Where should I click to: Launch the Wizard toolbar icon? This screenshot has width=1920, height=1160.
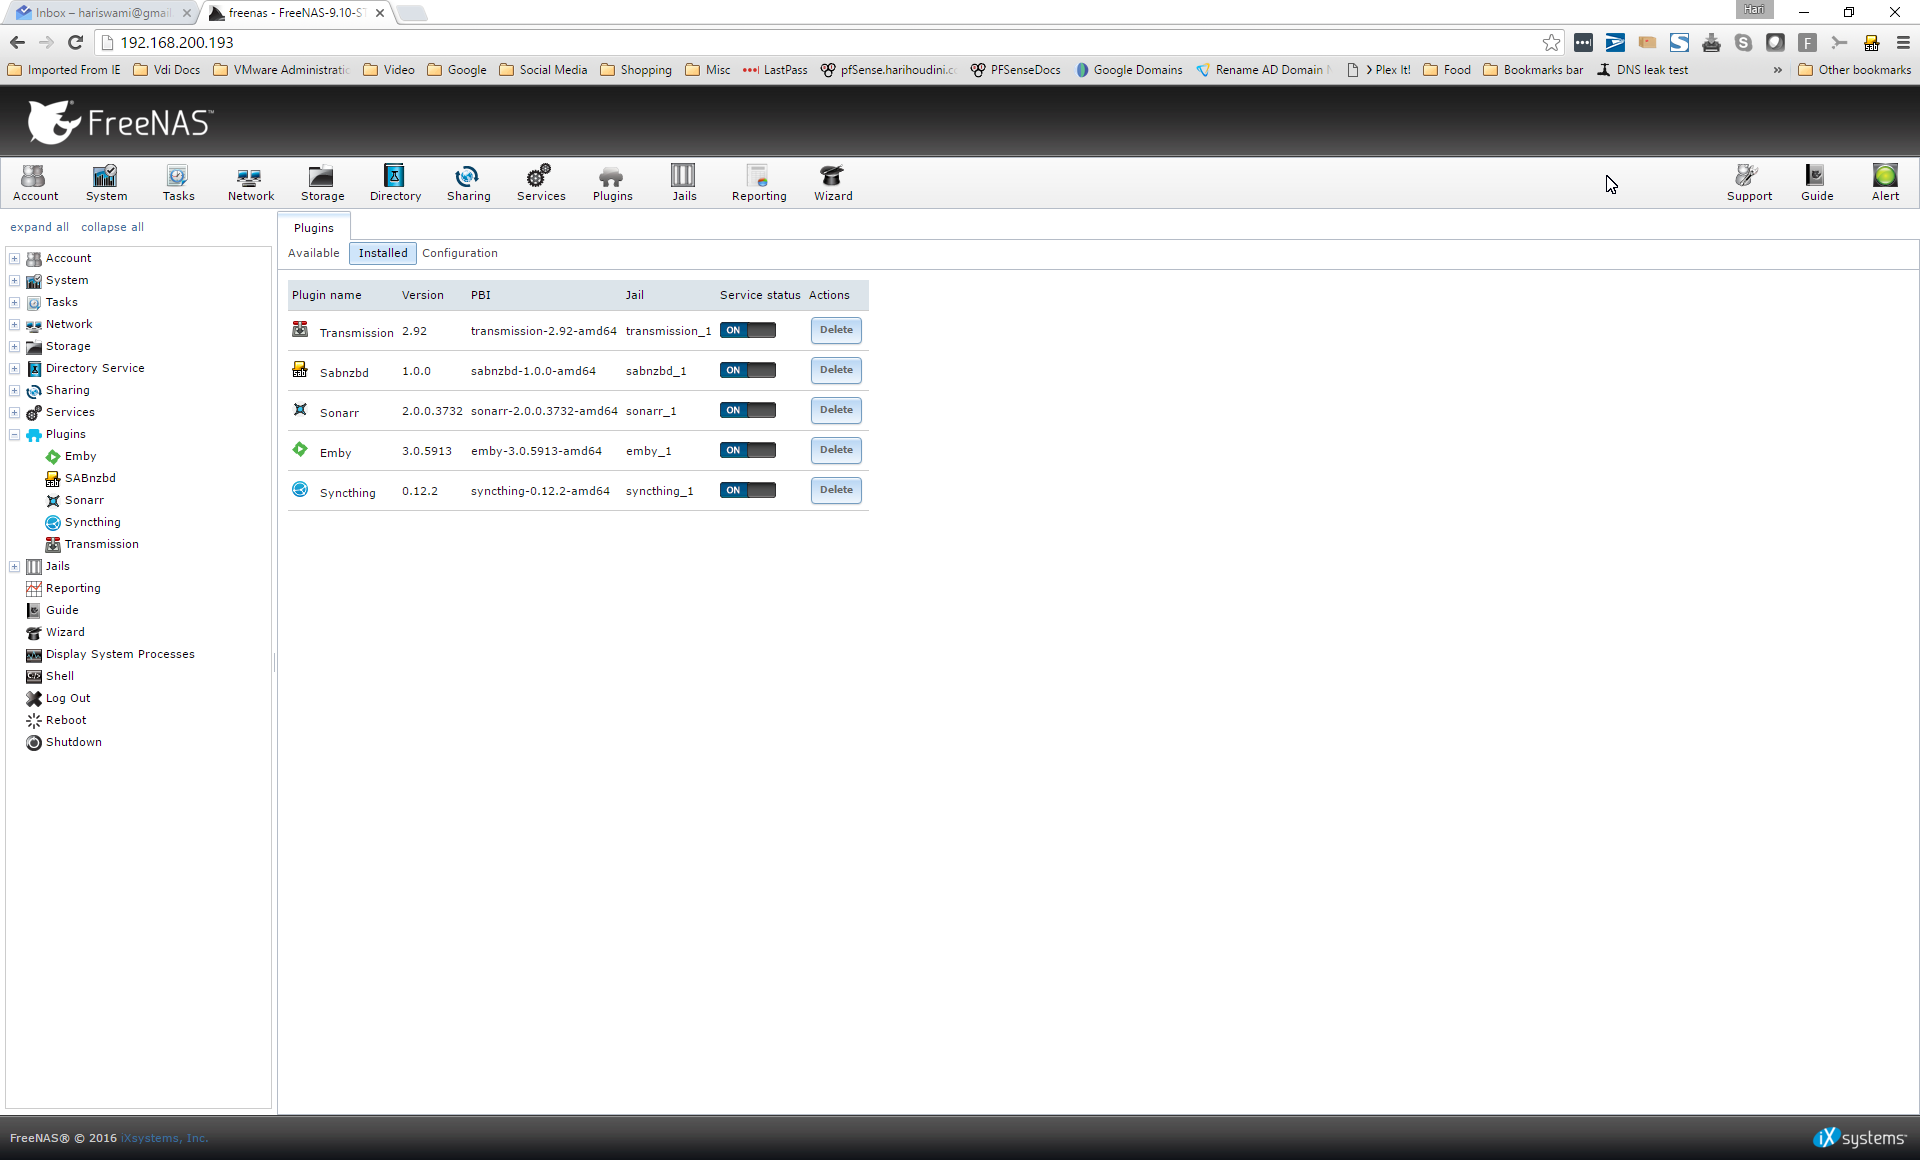point(833,183)
